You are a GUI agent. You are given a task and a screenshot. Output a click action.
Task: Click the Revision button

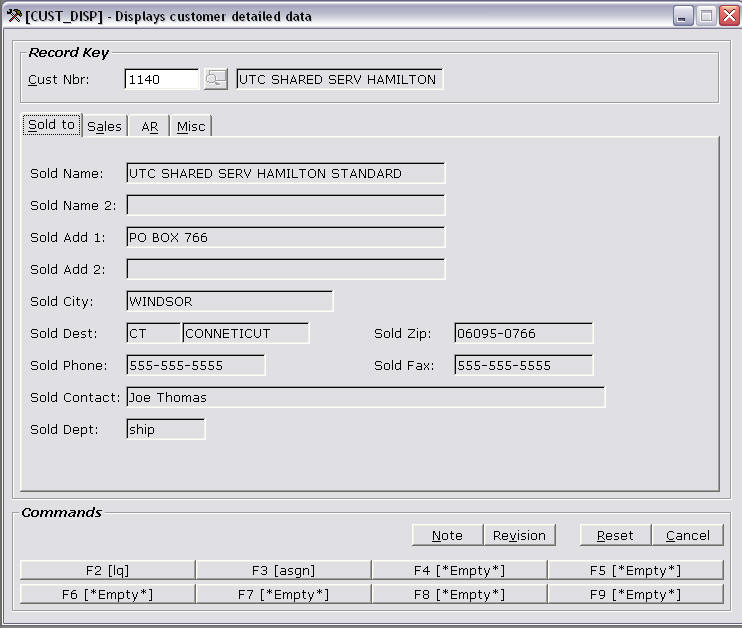tap(519, 535)
